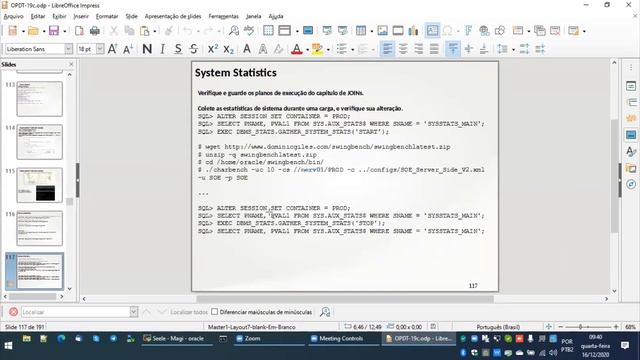This screenshot has width=640, height=360.
Task: Apply outline font effect icon
Action: (x=263, y=49)
